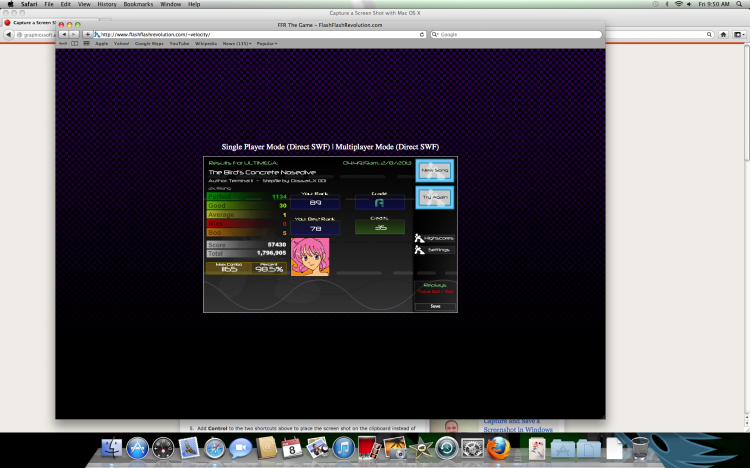
Task: Open Mail stamp icon in Dock
Action: point(189,448)
